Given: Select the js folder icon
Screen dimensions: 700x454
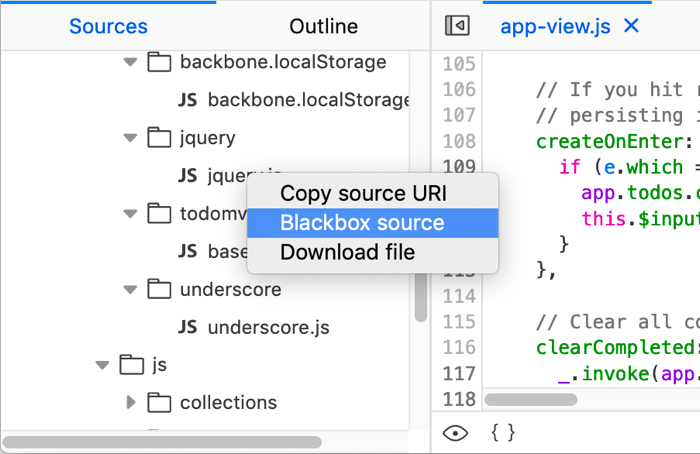Looking at the screenshot, I should [x=131, y=364].
